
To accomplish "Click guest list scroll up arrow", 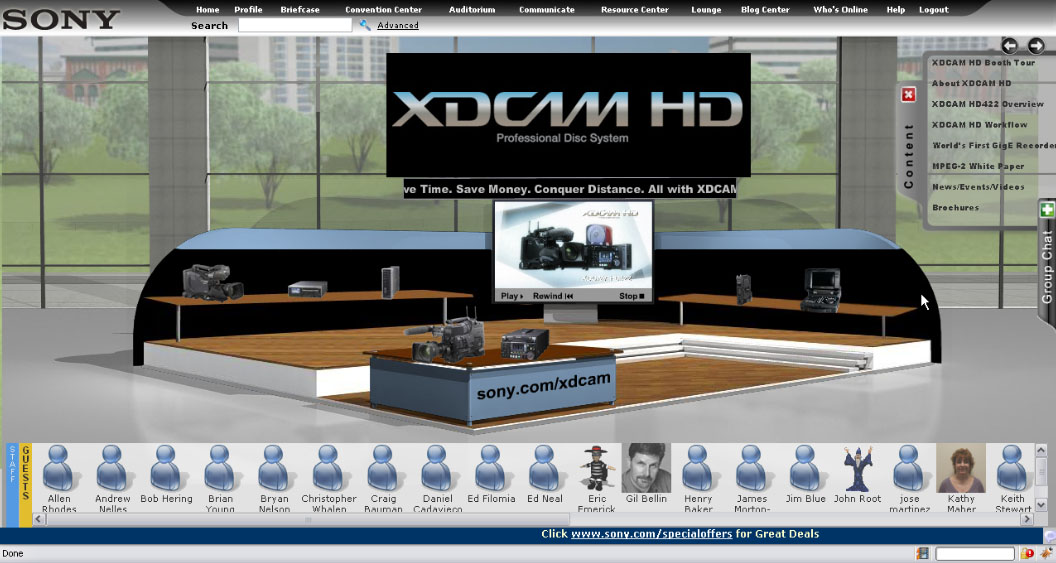I will 1041,449.
